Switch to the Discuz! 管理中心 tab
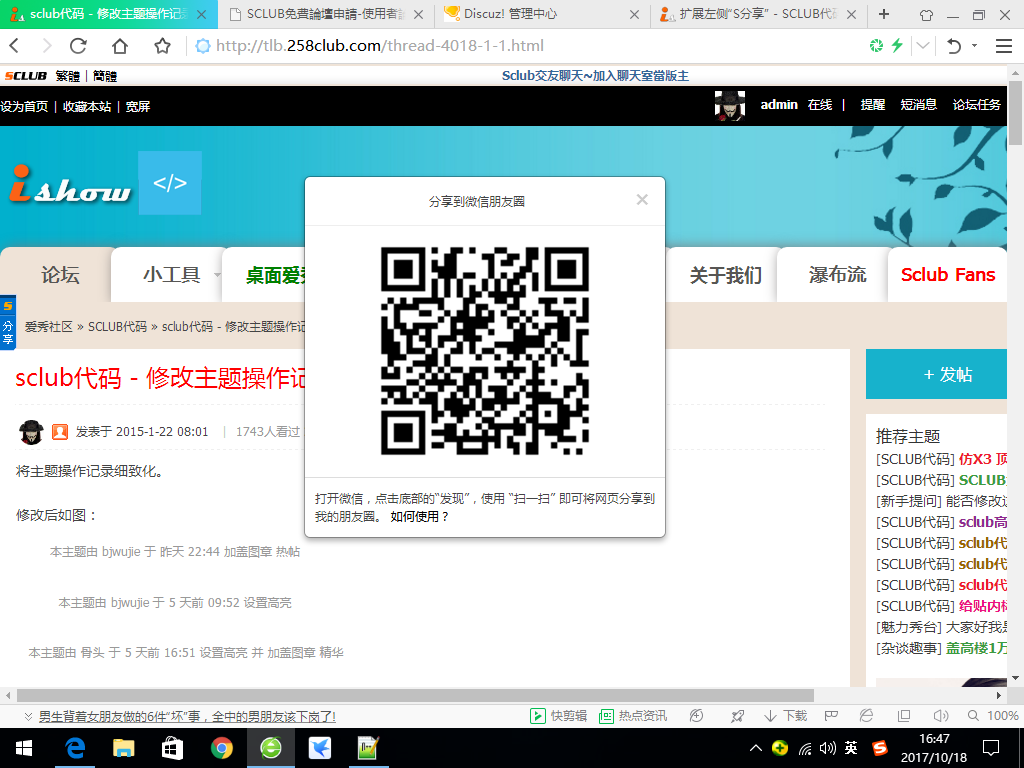Viewport: 1024px width, 768px height. pos(542,14)
